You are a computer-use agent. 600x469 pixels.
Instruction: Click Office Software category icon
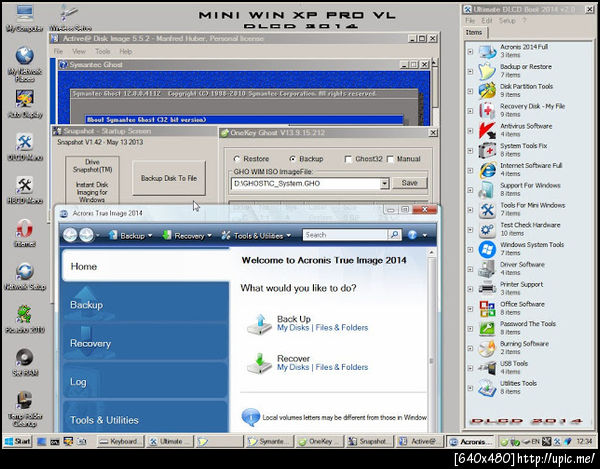487,308
